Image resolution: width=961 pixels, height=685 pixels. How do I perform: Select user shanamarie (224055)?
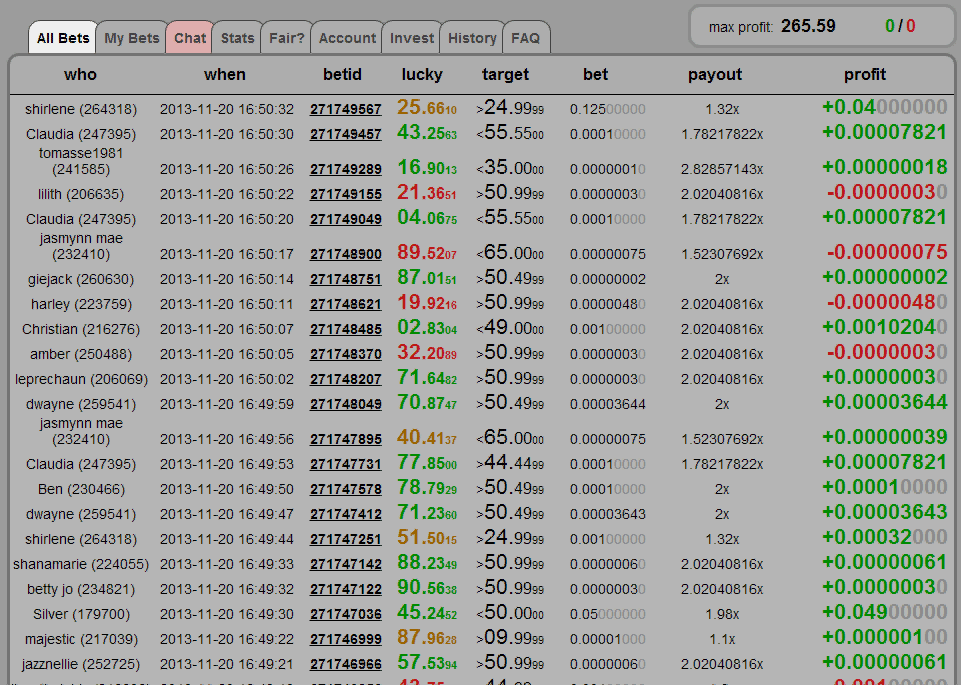point(81,564)
